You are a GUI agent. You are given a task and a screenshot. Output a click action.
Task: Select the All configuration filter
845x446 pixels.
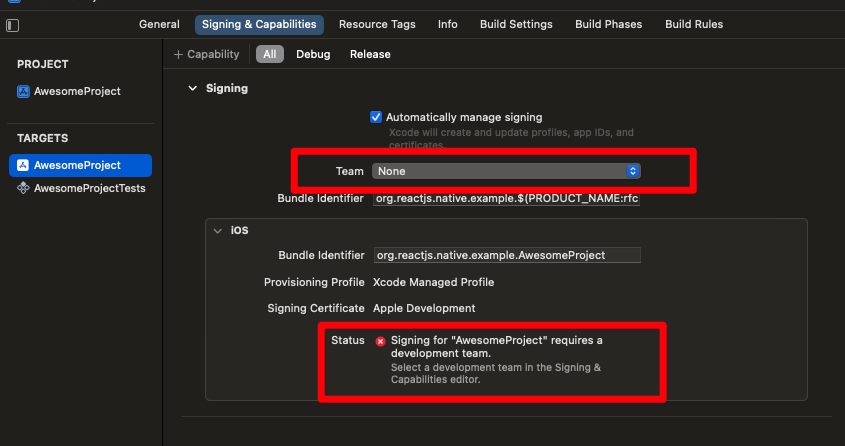coord(270,54)
